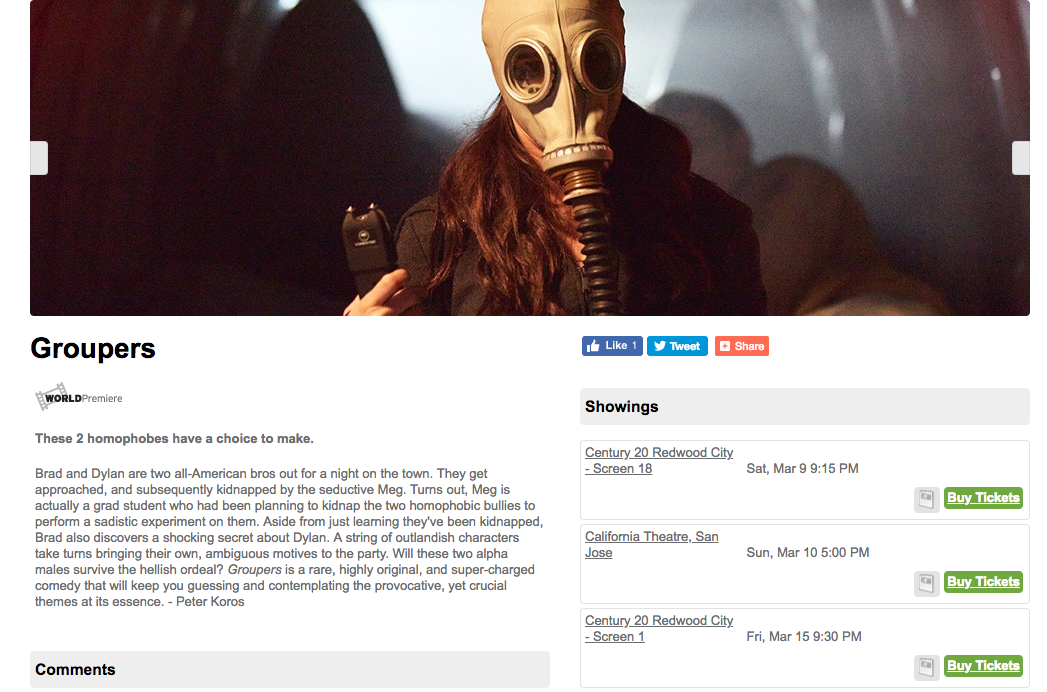
Task: Click the World Premiere film strip icon
Action: (x=52, y=396)
